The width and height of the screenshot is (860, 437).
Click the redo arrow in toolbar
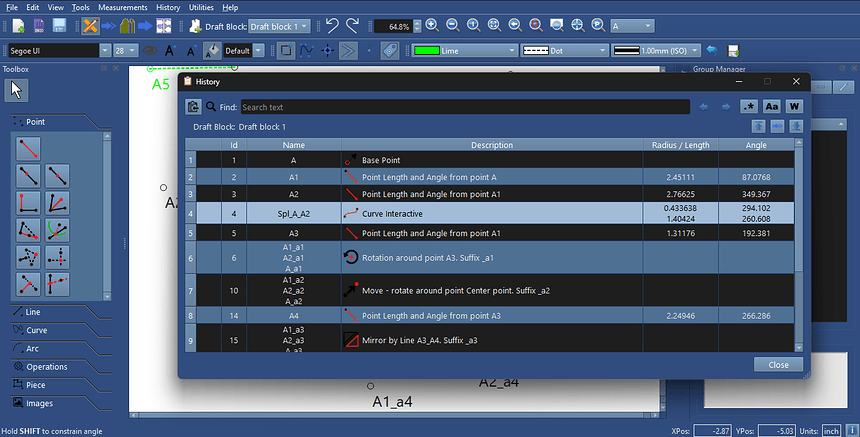(357, 26)
